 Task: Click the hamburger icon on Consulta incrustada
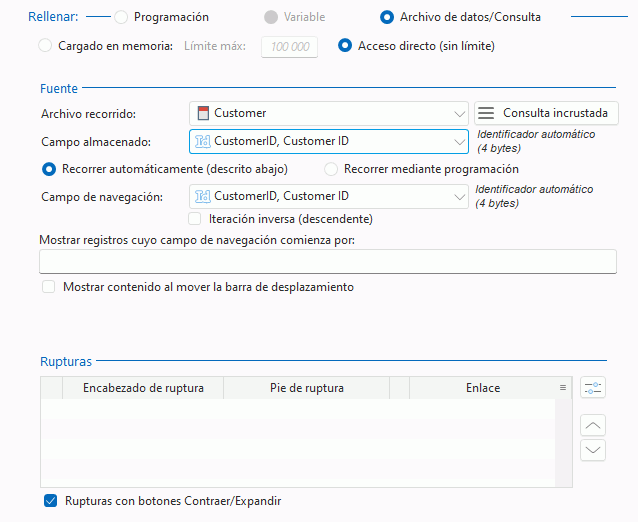point(486,113)
